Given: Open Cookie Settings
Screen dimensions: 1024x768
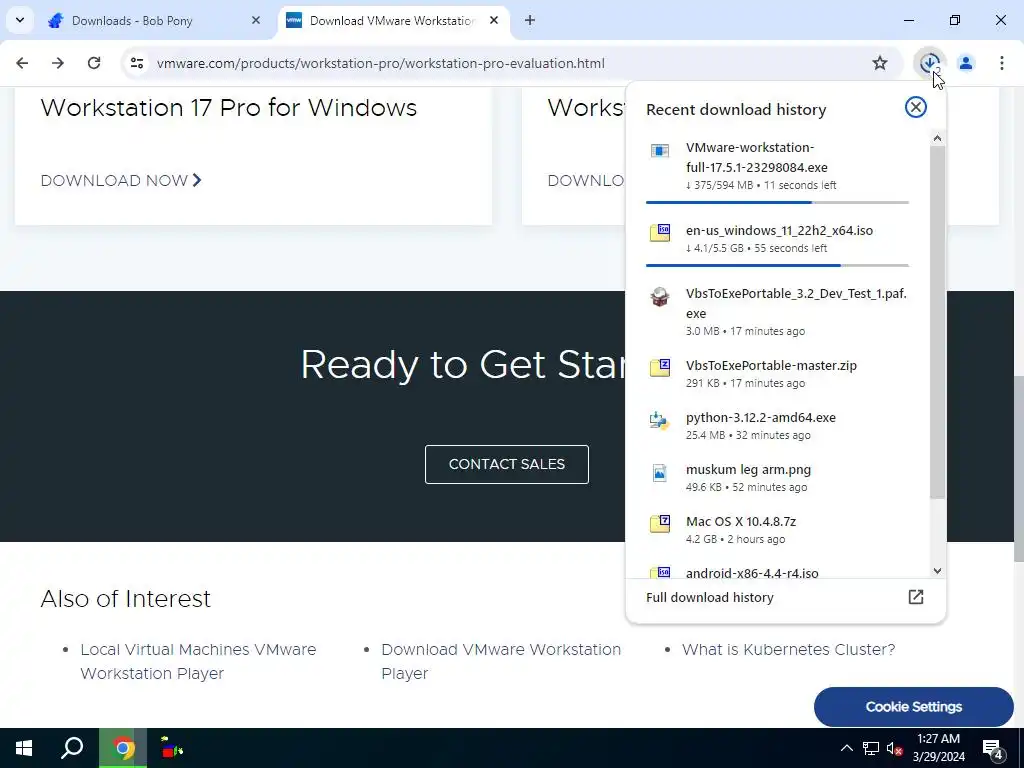Looking at the screenshot, I should point(914,707).
